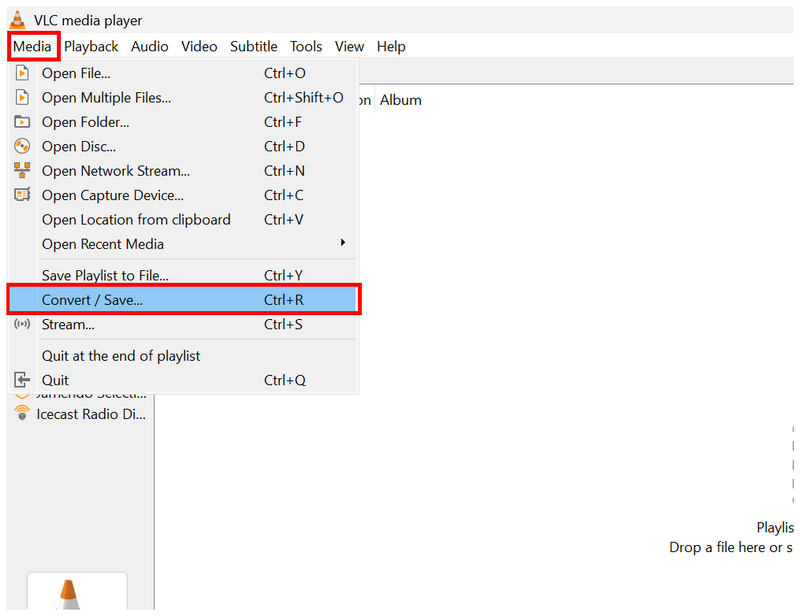Click the Open Network Stream icon

coord(22,170)
